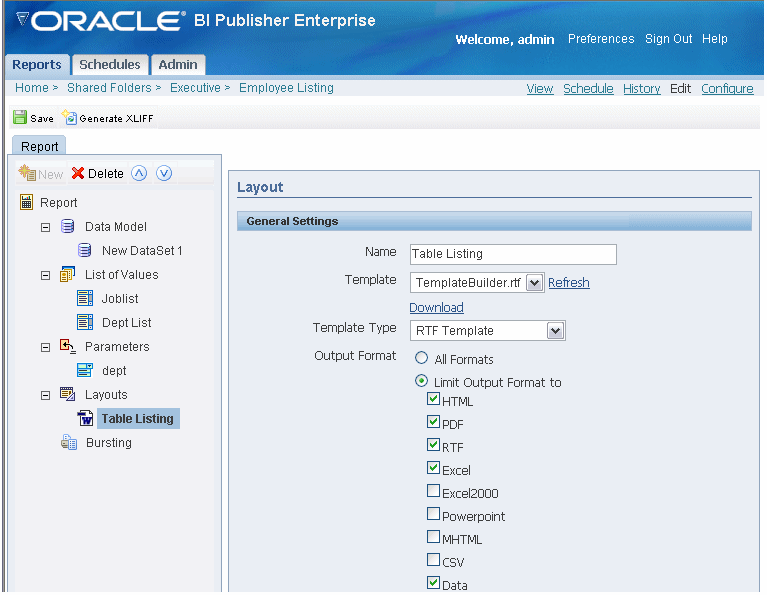Click the Table Listing Word template icon
767x595 pixels.
(85, 418)
